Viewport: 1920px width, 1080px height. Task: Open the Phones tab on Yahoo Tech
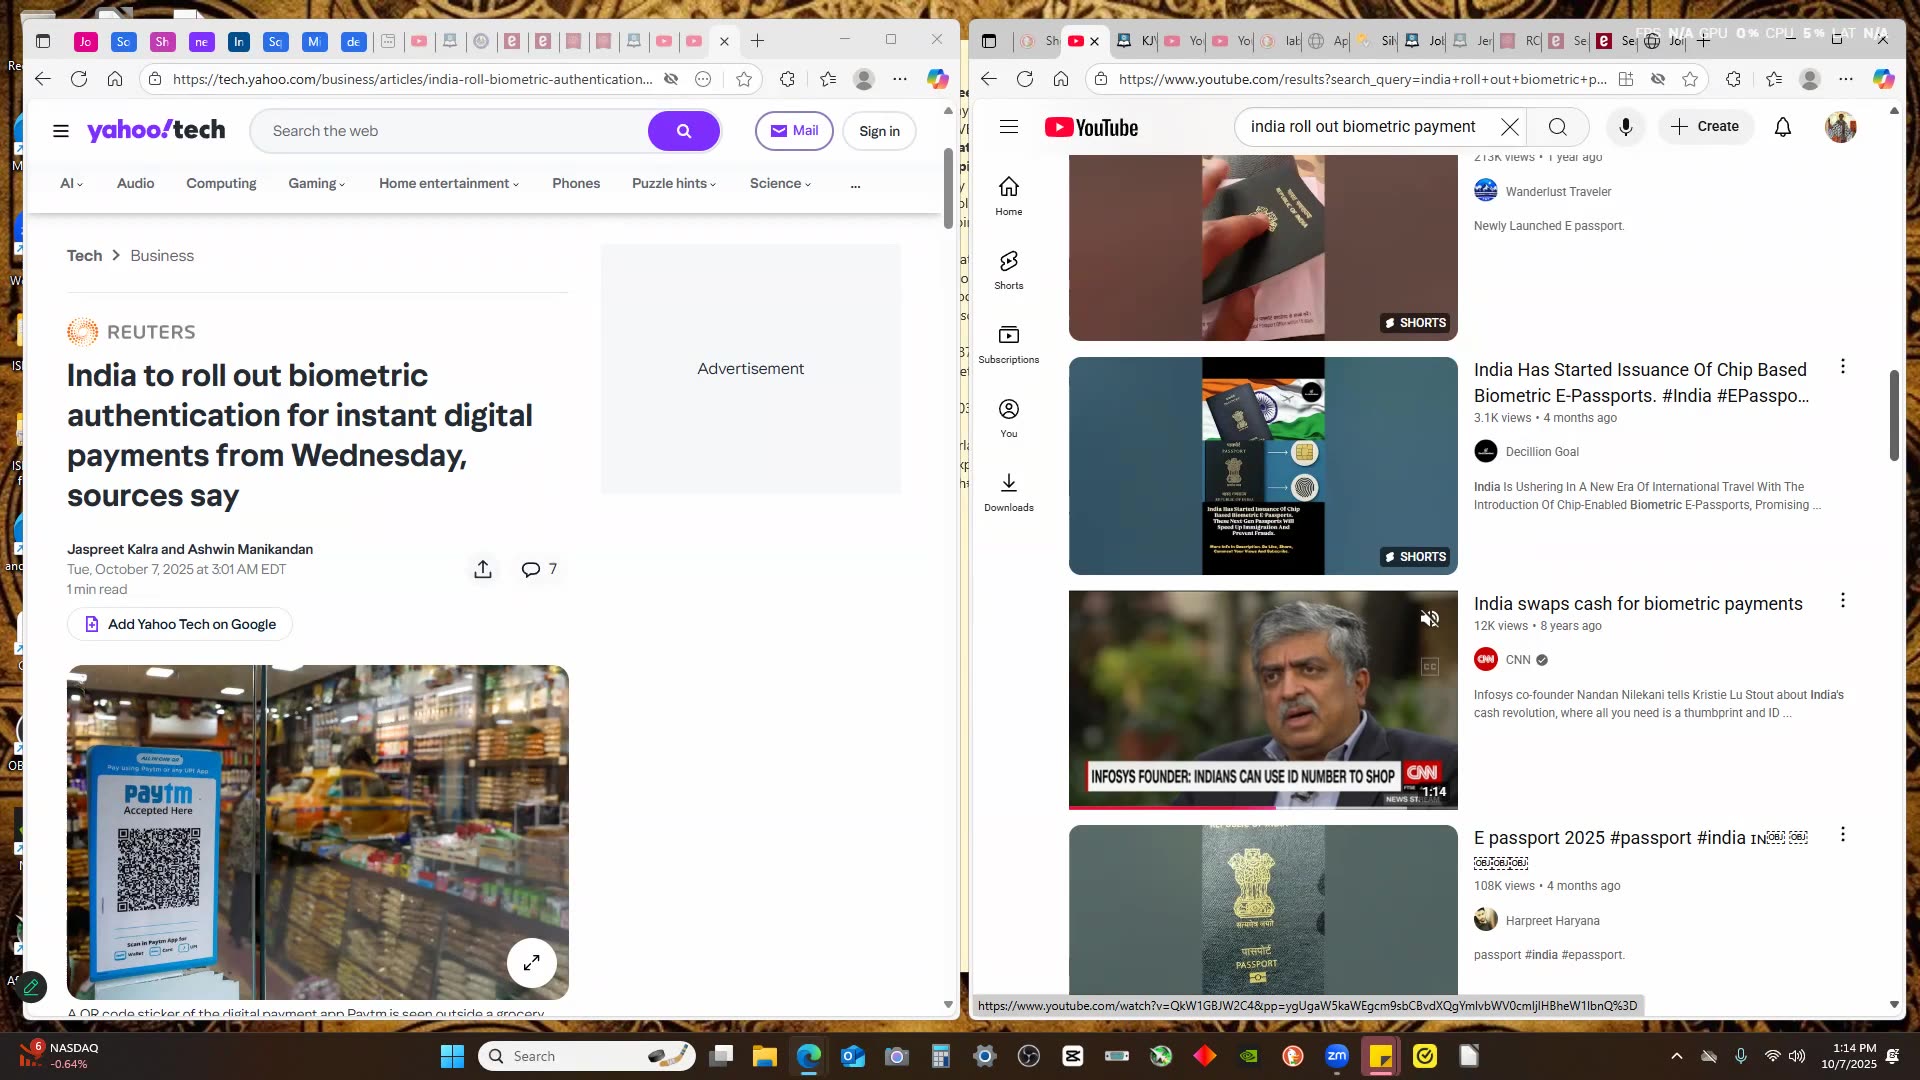[576, 183]
